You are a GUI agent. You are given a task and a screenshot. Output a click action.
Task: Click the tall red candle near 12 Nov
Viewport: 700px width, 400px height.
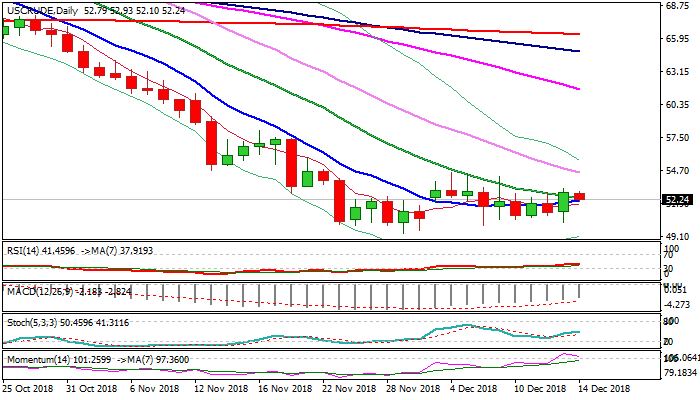[212, 143]
